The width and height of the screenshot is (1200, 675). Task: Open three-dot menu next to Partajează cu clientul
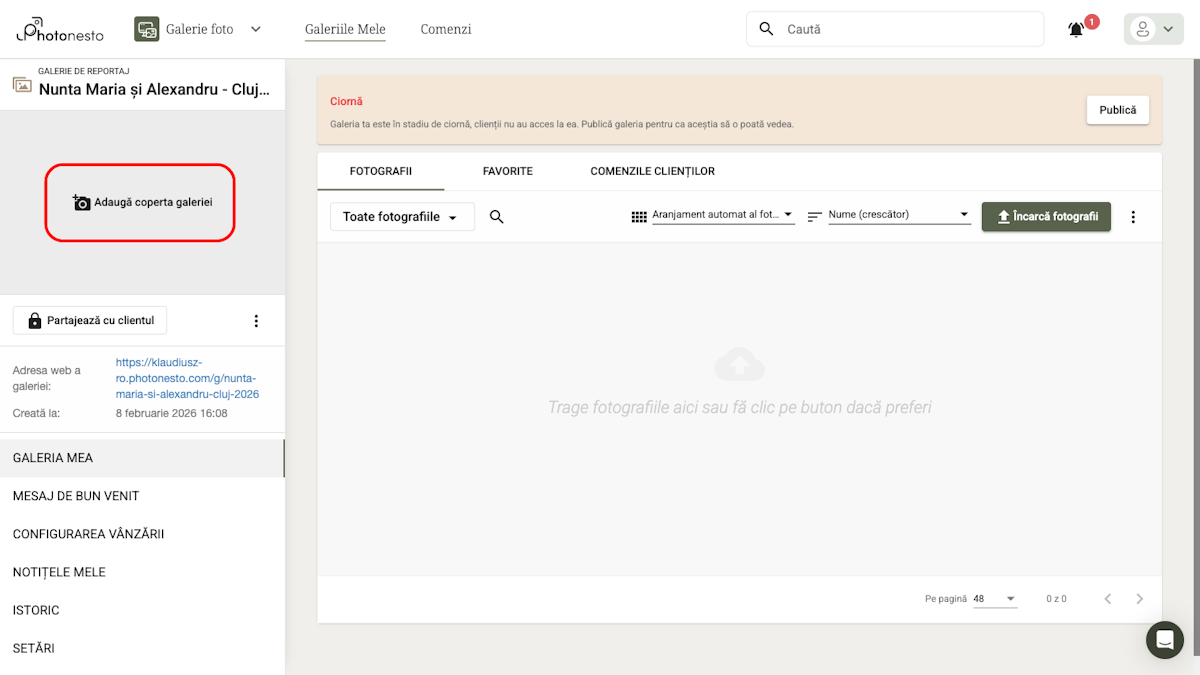[x=256, y=321]
